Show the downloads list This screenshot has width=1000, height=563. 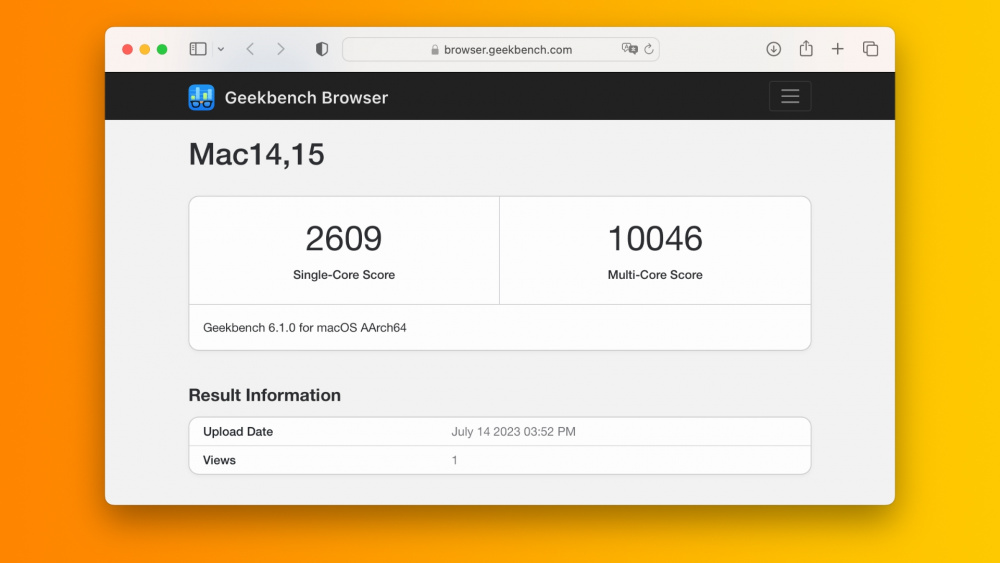coord(774,49)
